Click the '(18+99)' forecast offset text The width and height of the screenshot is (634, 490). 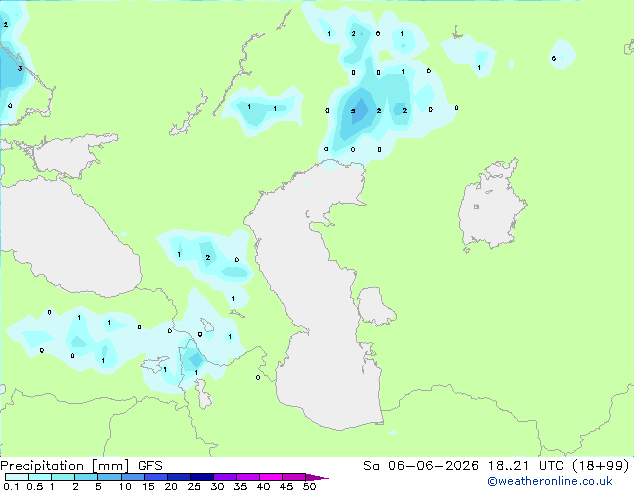coord(601,466)
